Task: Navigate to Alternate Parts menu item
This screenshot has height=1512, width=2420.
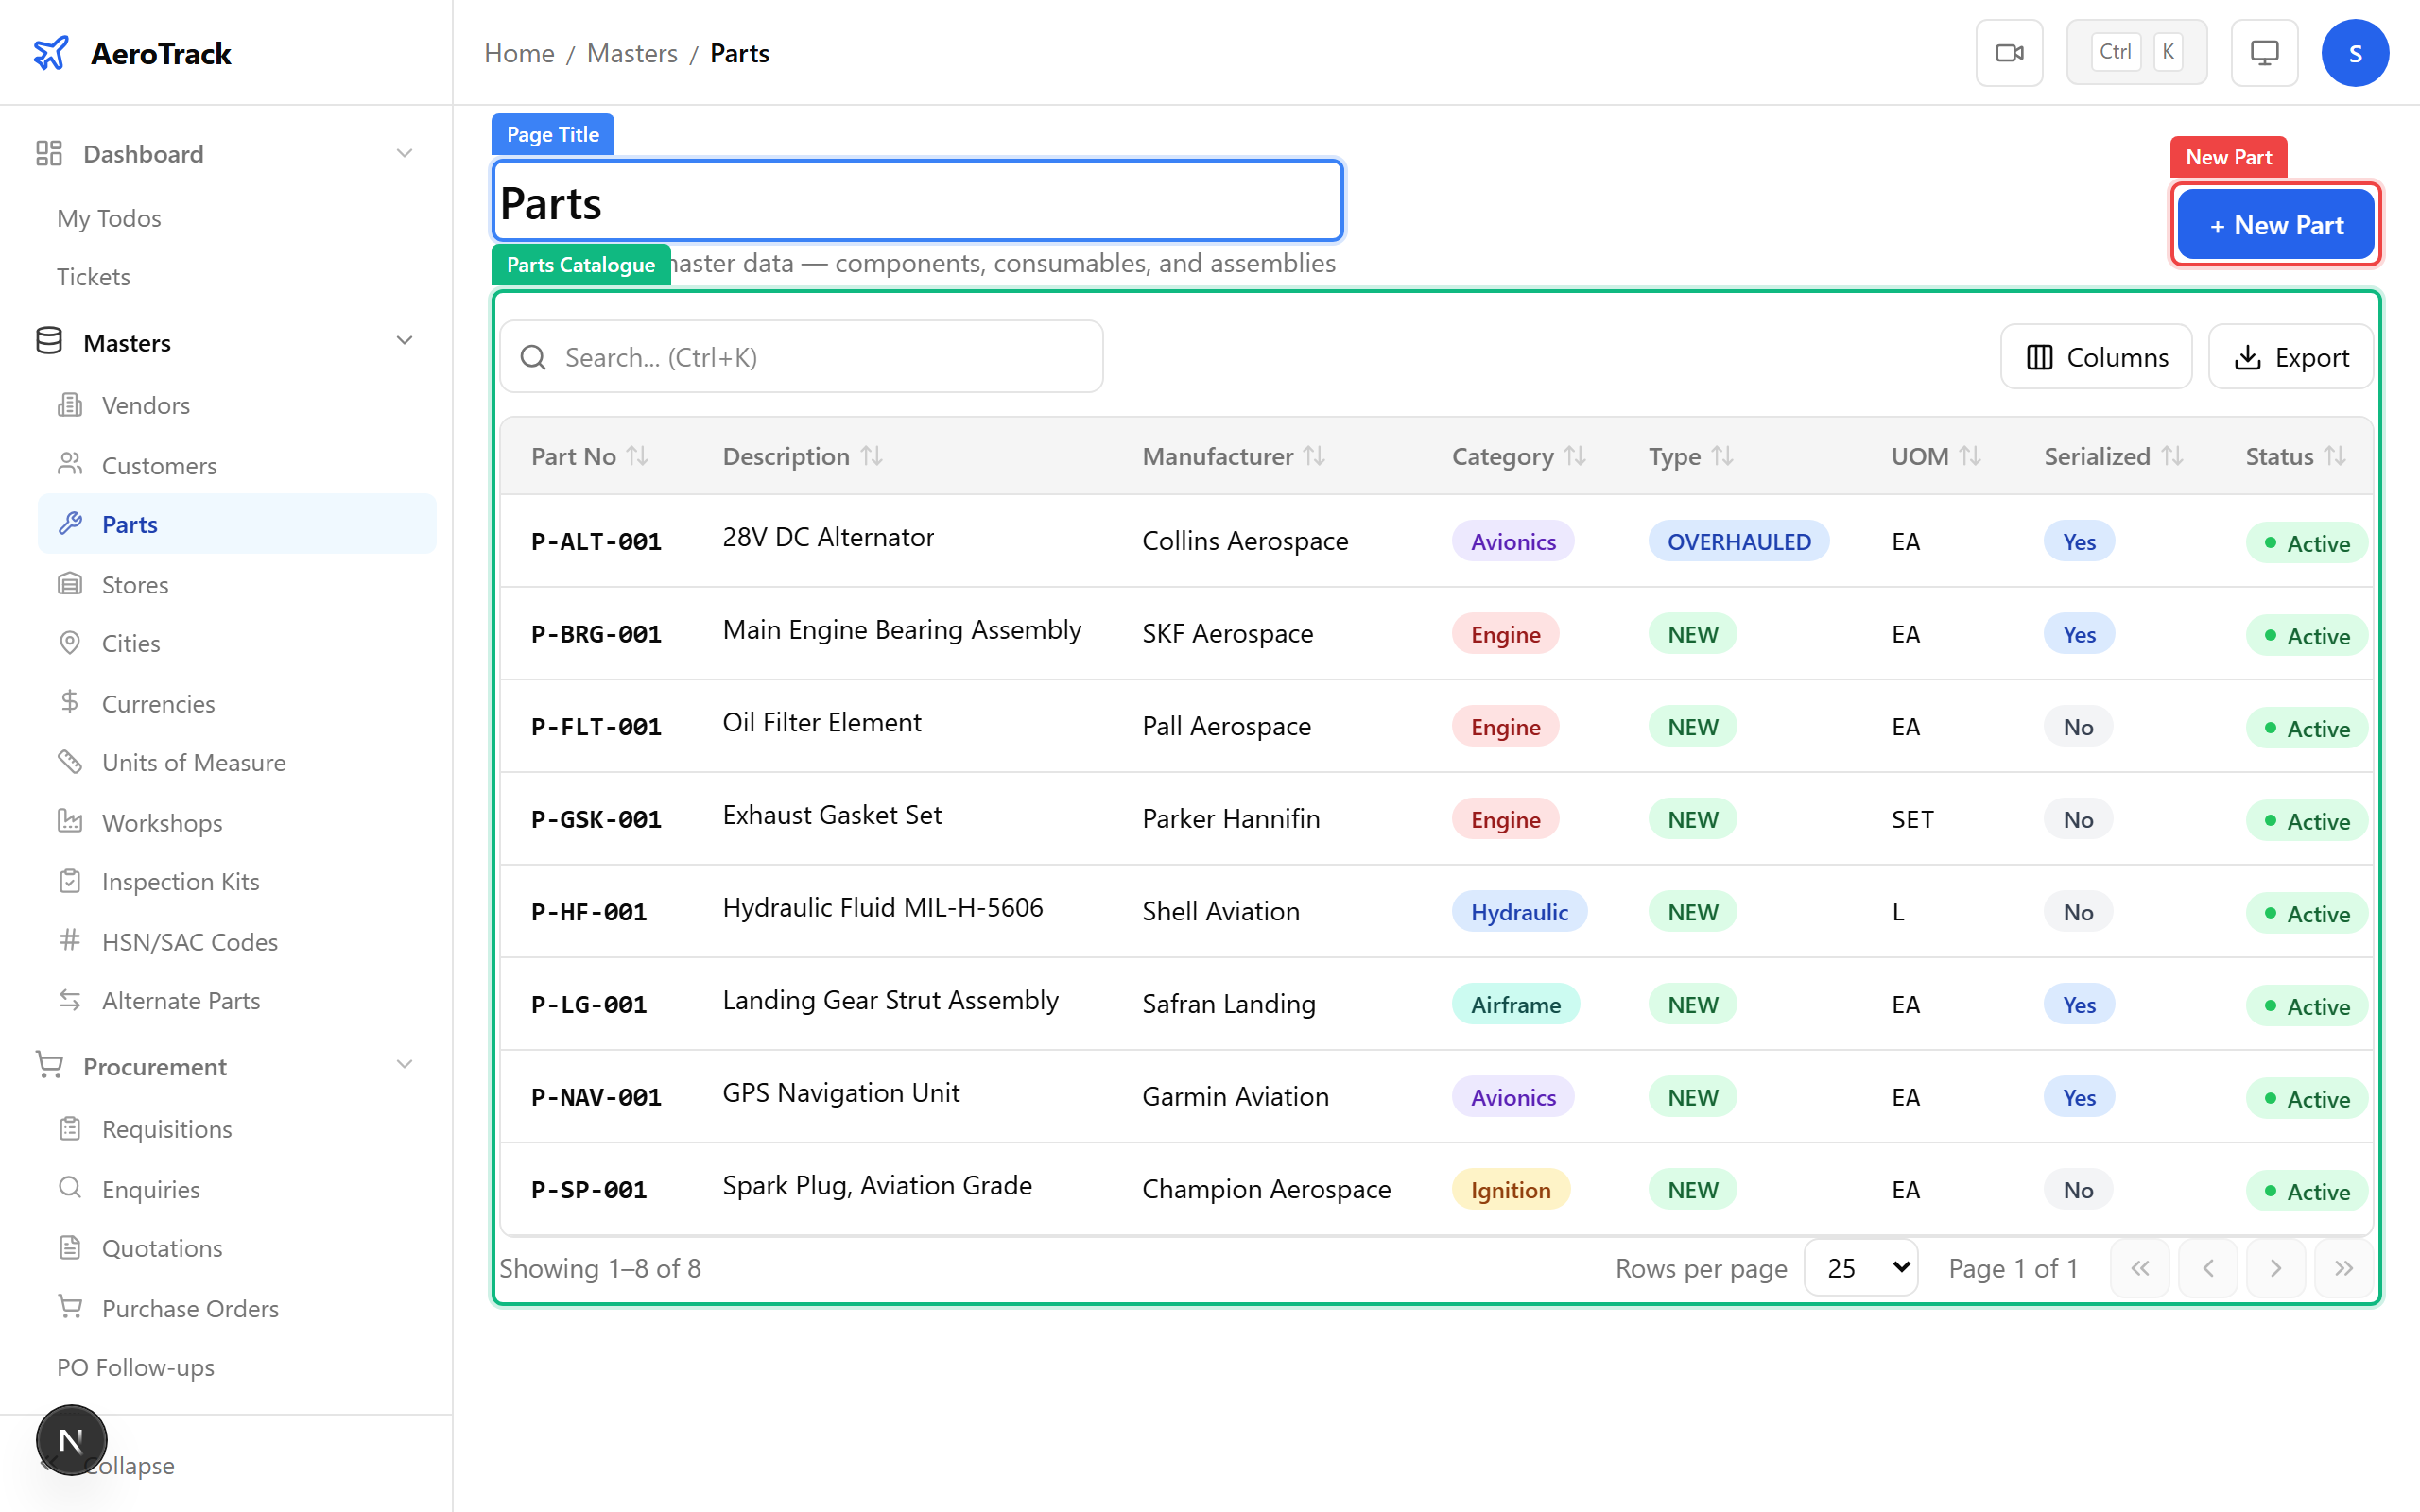Action: tap(180, 1000)
